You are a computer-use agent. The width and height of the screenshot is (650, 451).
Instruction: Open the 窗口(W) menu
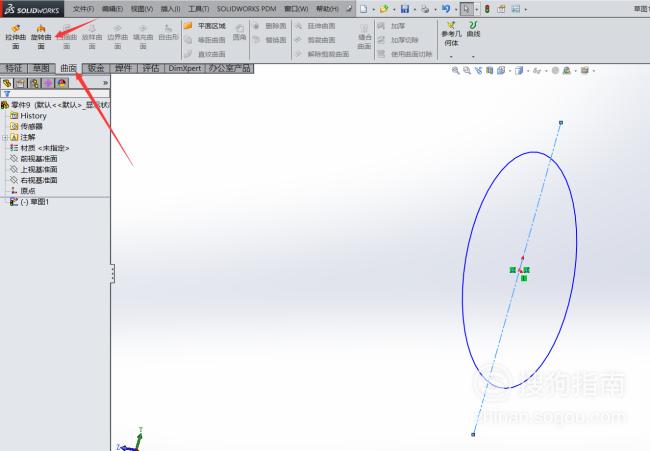coord(296,9)
